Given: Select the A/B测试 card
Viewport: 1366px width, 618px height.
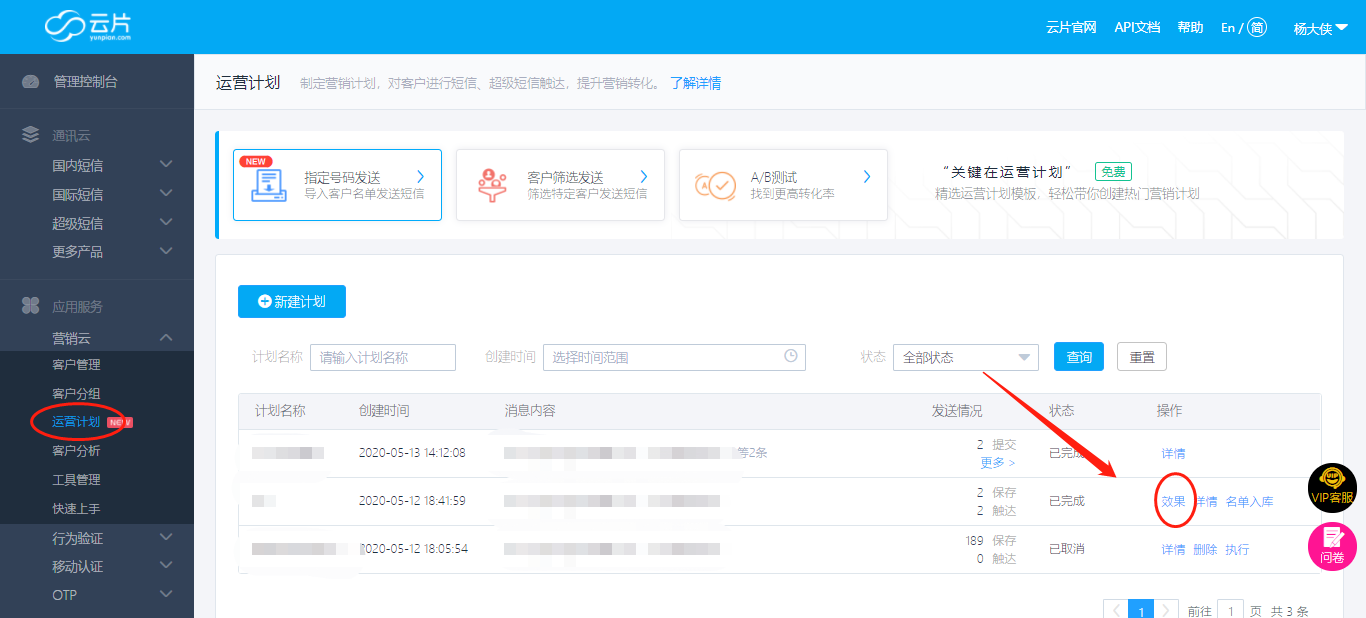Looking at the screenshot, I should (783, 185).
